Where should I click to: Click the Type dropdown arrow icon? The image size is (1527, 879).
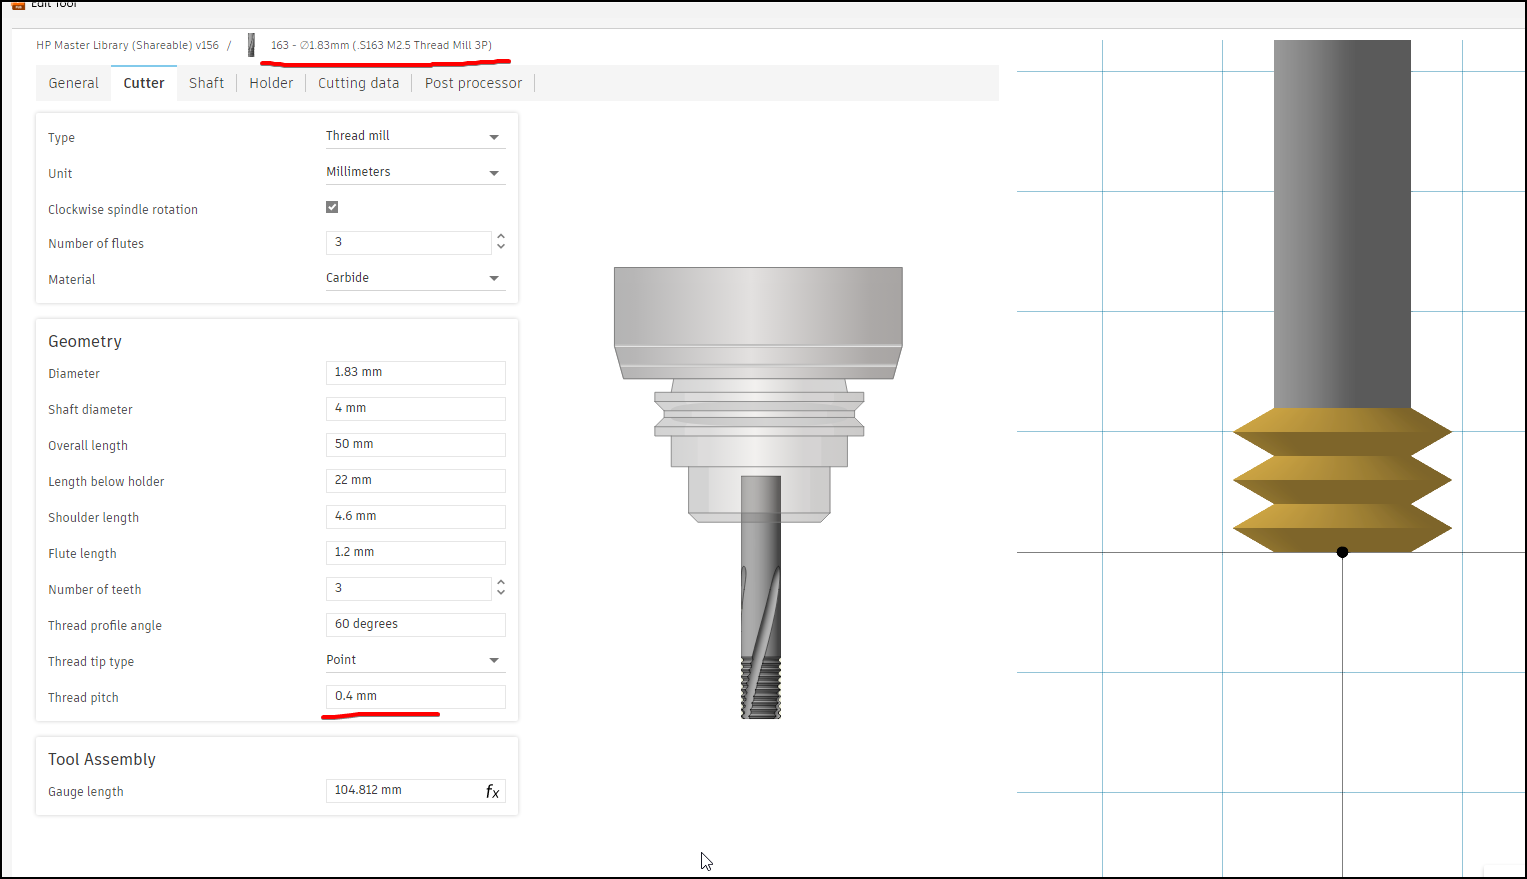[x=493, y=136]
